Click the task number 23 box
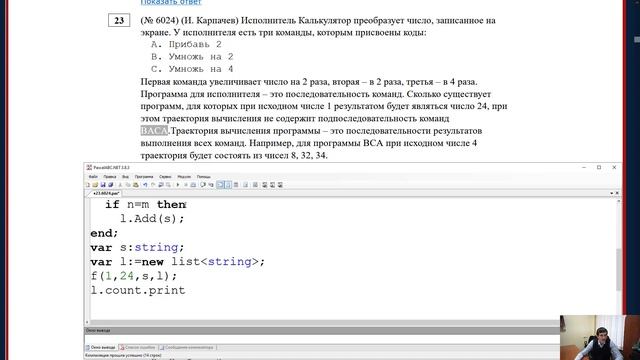The width and height of the screenshot is (640, 360). [x=119, y=20]
